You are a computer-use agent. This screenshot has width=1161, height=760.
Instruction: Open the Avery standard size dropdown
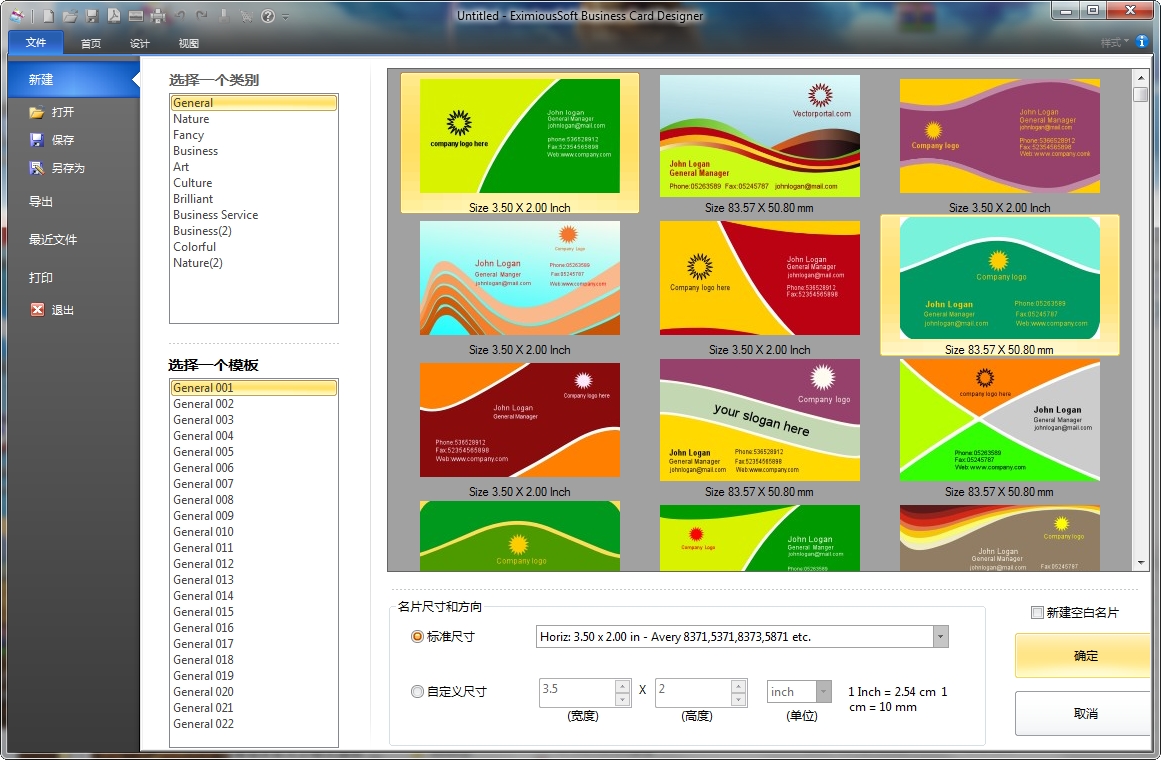[x=938, y=636]
